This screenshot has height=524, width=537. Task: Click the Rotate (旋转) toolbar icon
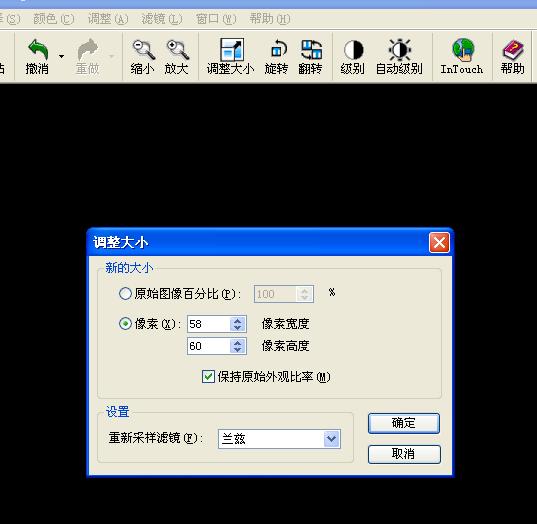click(x=278, y=49)
